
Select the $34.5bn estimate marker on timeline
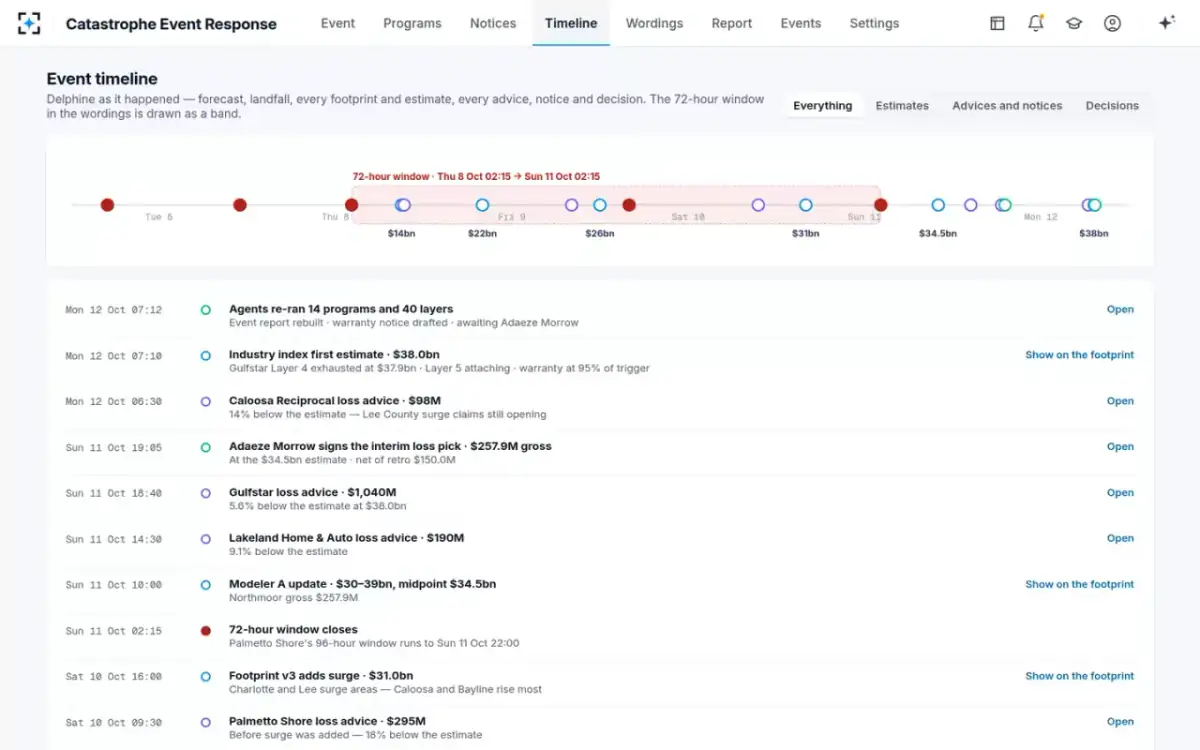click(938, 205)
